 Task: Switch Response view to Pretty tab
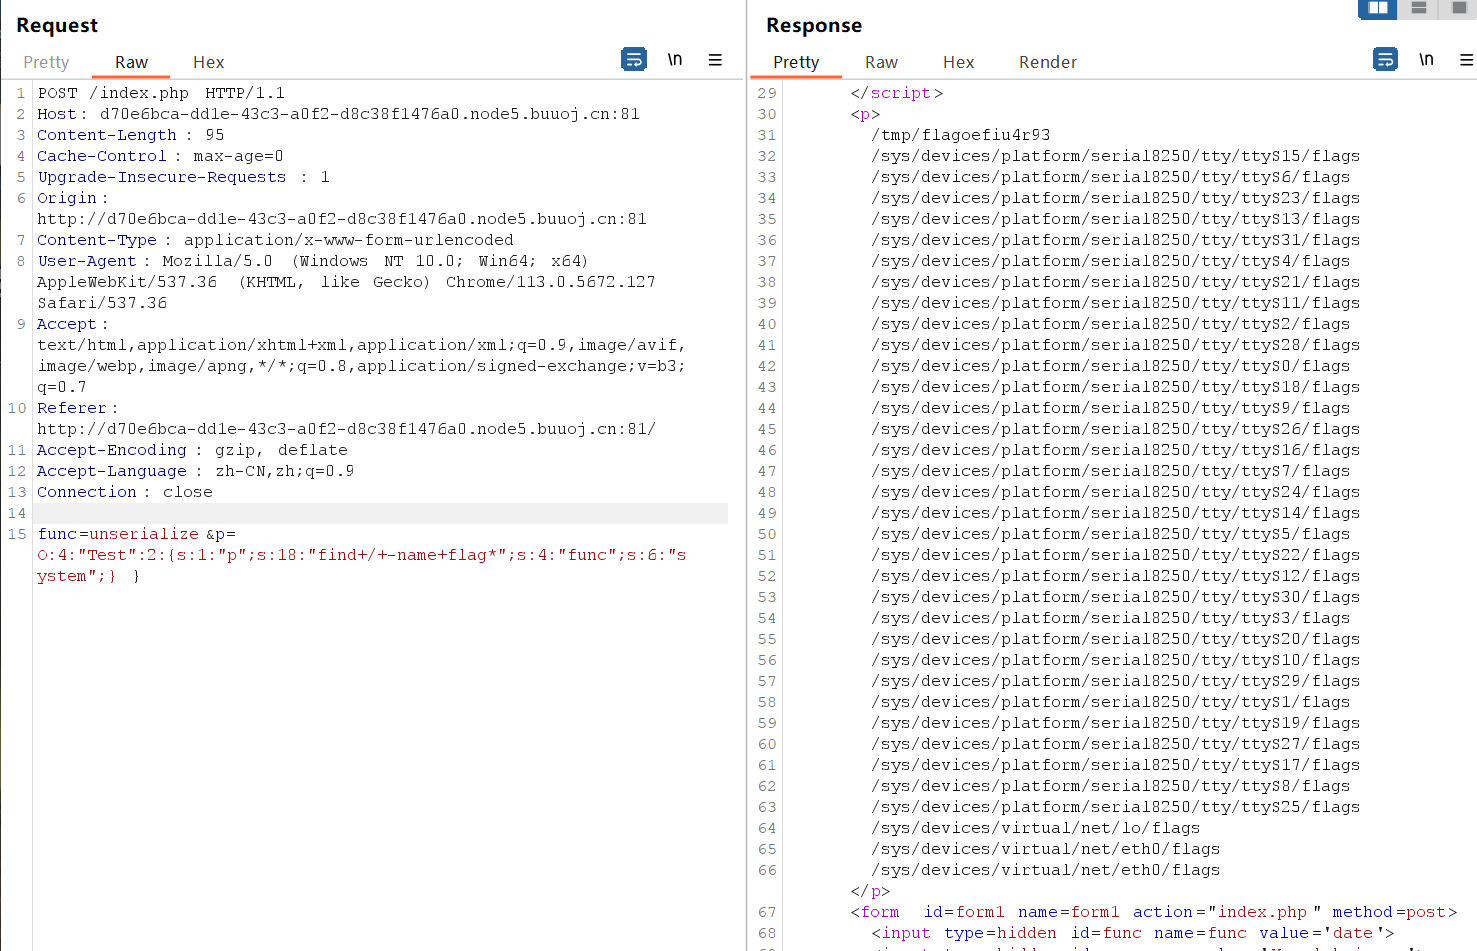796,62
